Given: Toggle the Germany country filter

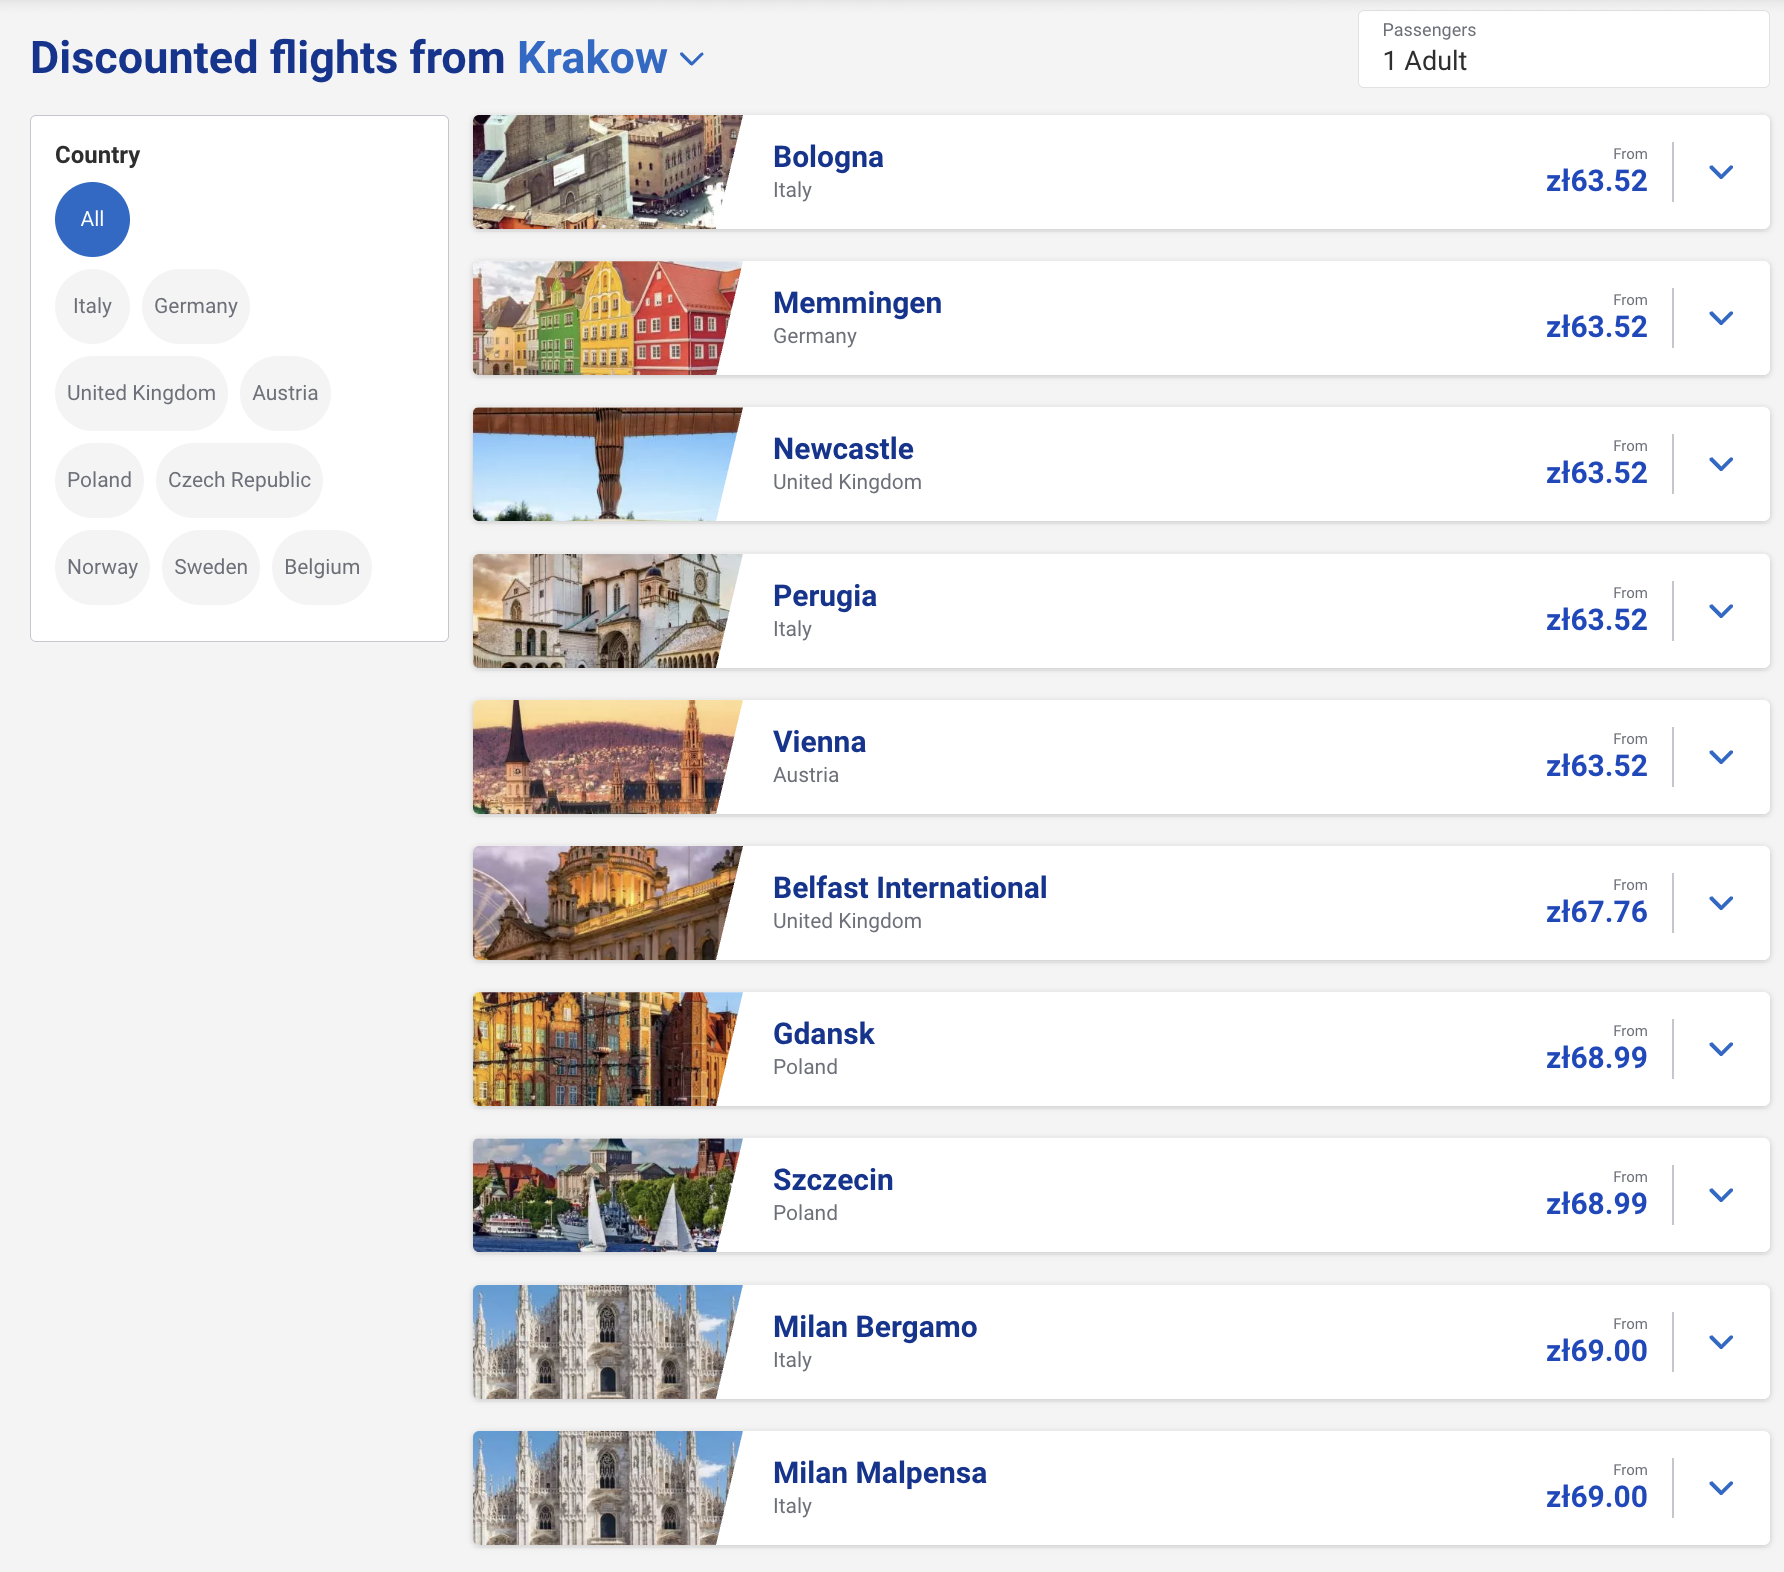Looking at the screenshot, I should tap(196, 306).
